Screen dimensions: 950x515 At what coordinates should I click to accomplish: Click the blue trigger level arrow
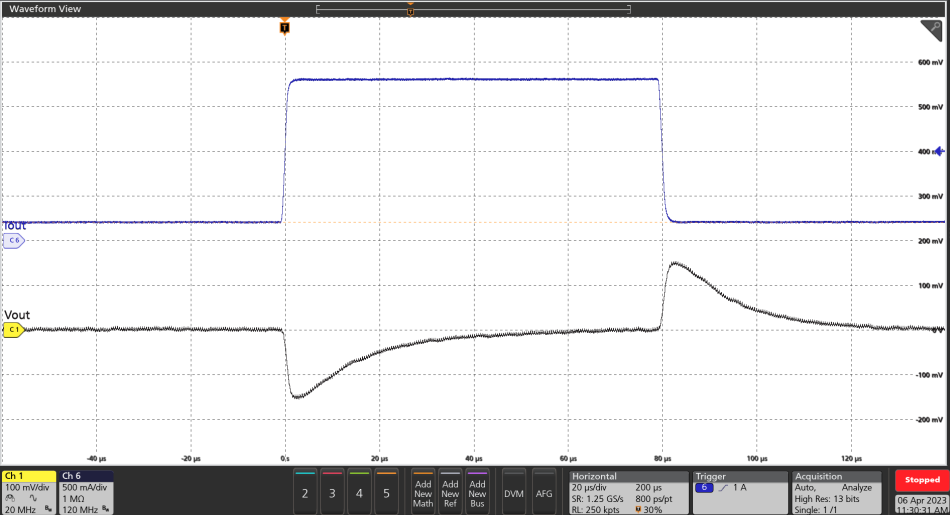(938, 152)
